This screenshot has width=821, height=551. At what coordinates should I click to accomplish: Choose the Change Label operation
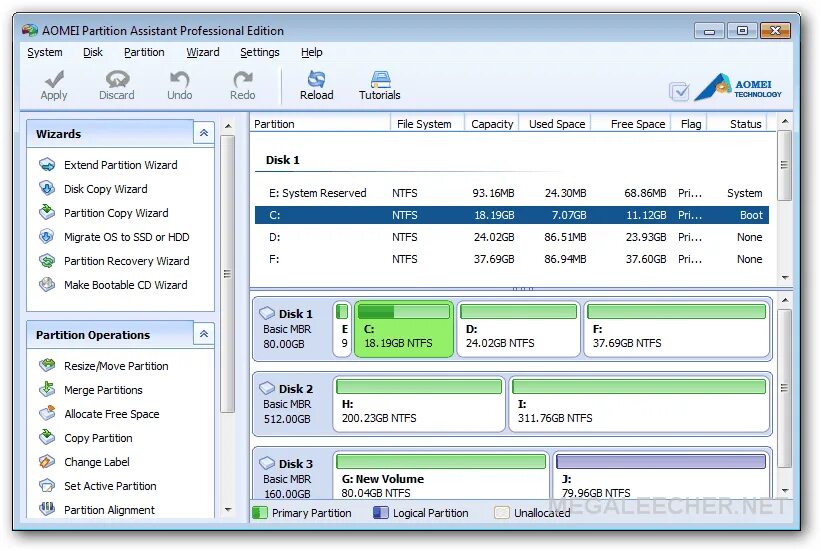[x=96, y=462]
